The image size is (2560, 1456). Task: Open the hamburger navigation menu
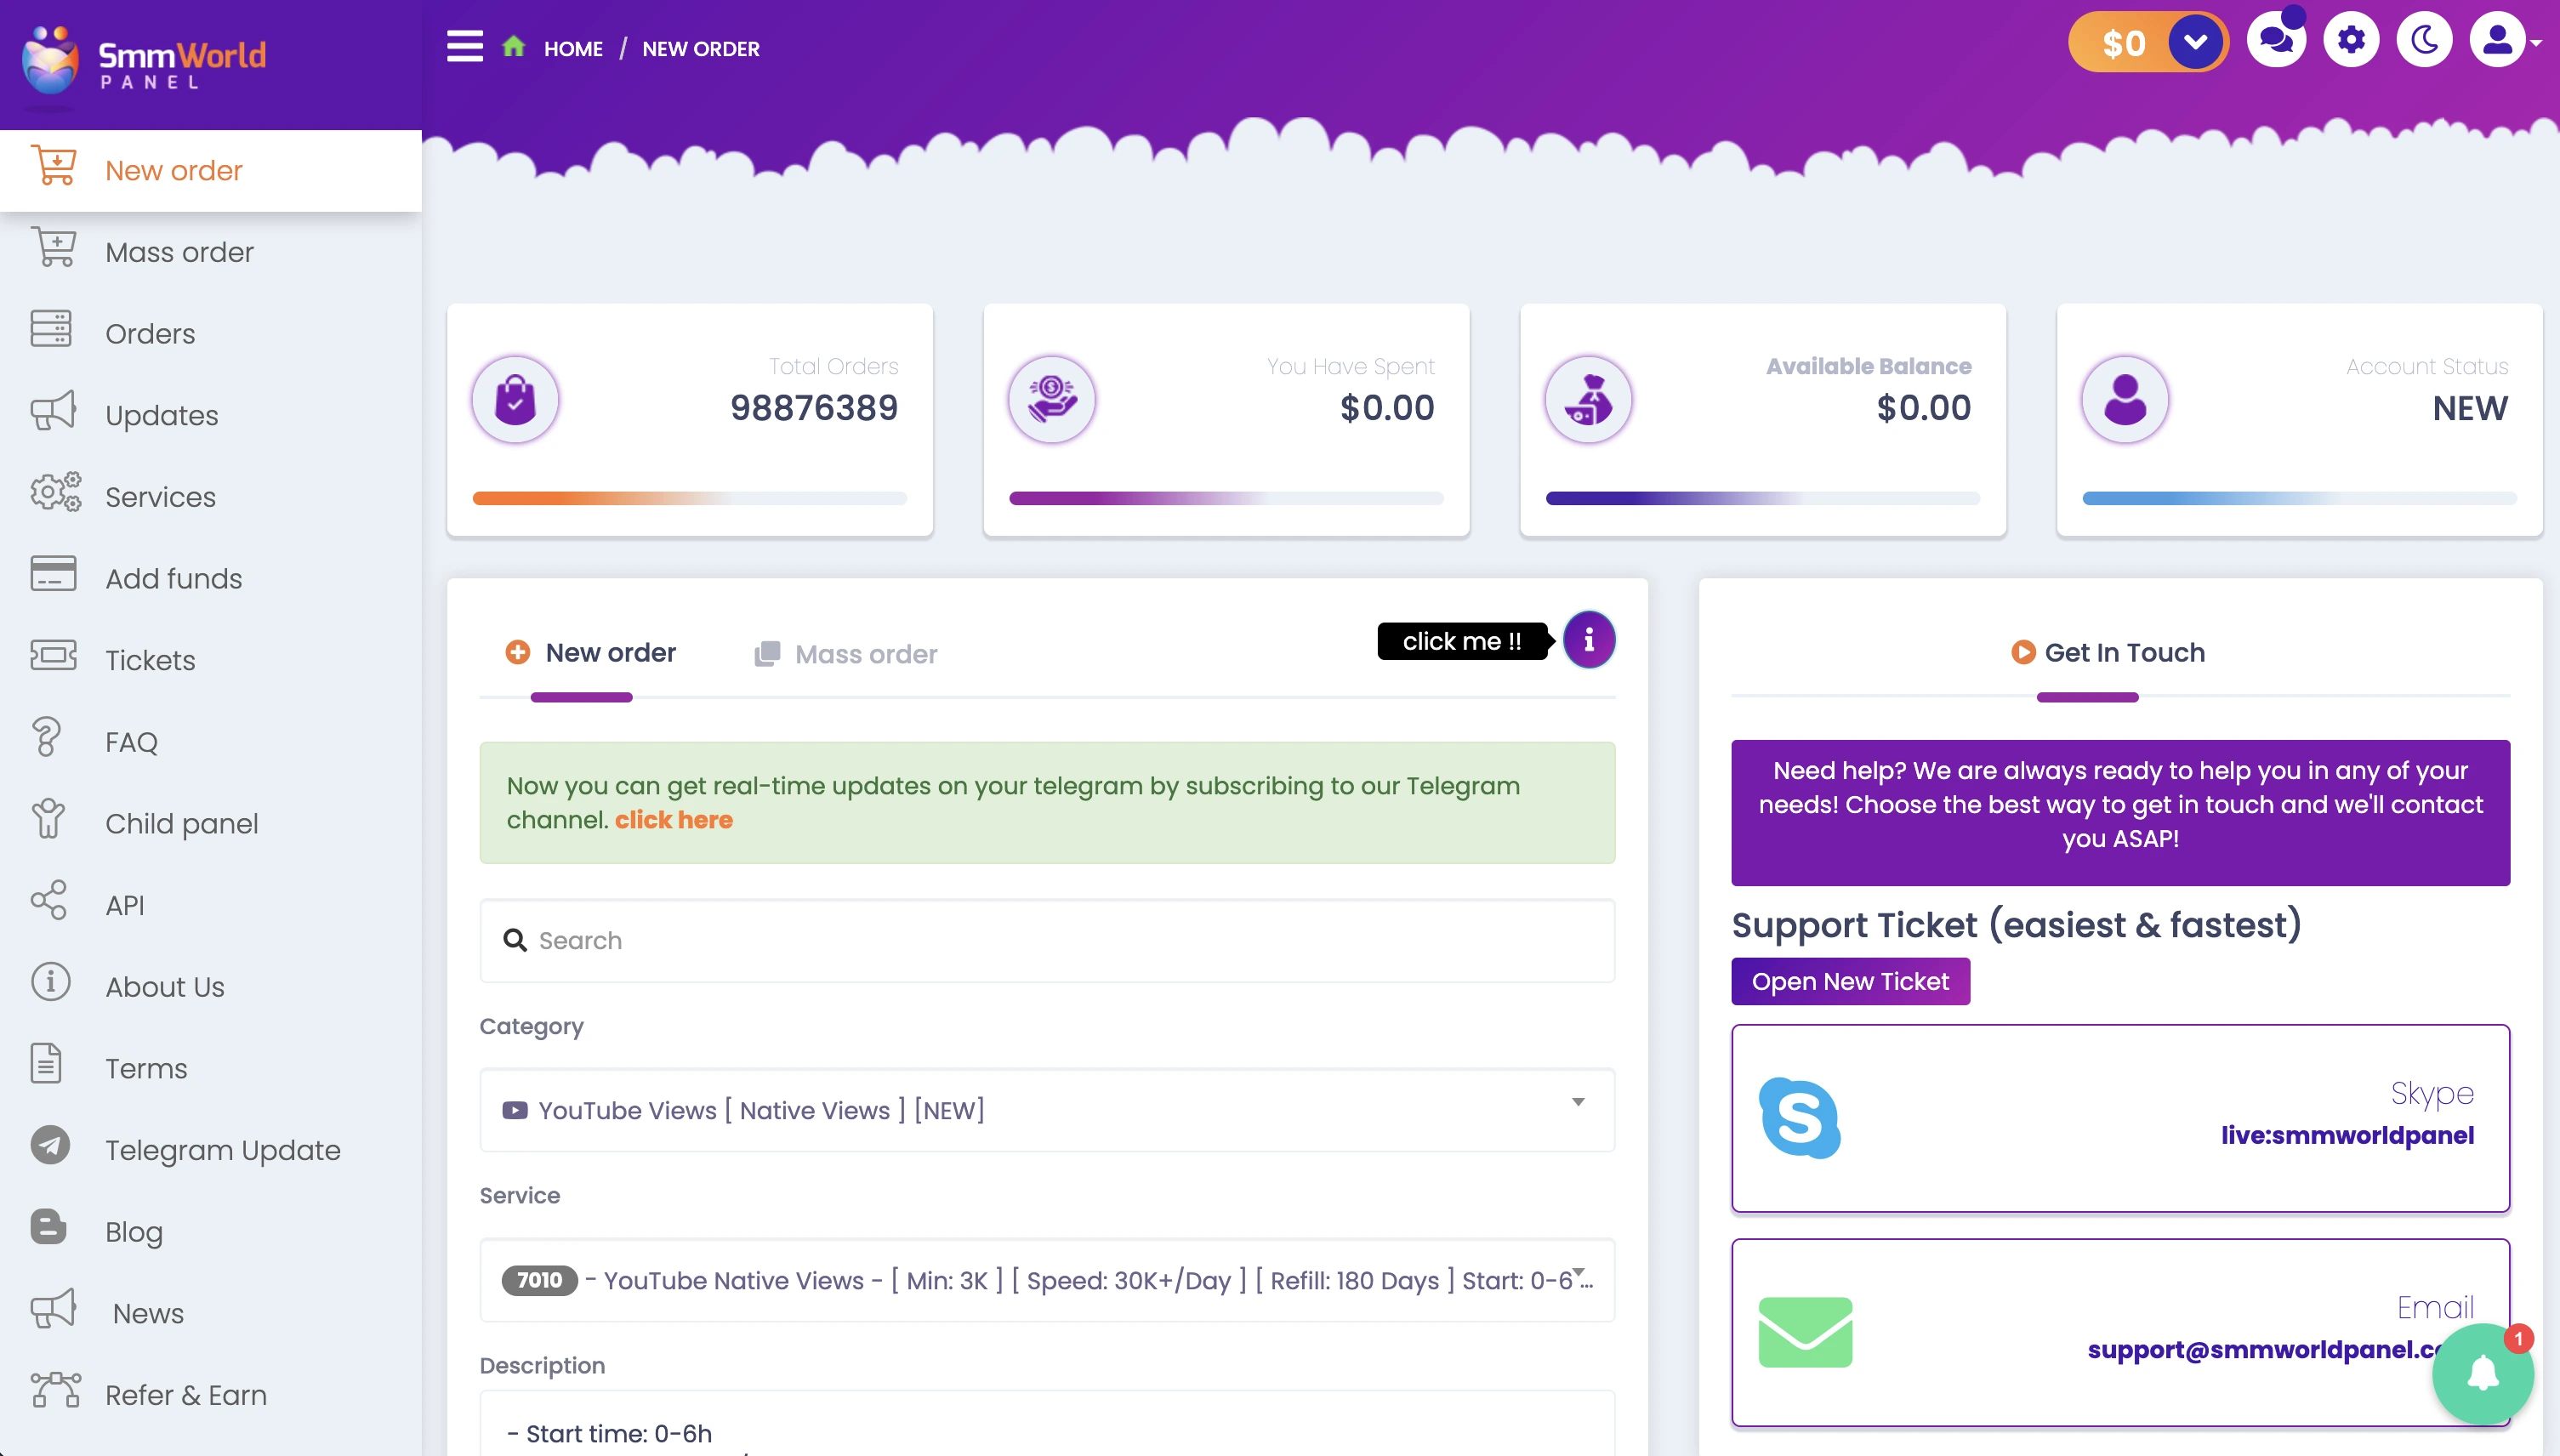pyautogui.click(x=464, y=45)
